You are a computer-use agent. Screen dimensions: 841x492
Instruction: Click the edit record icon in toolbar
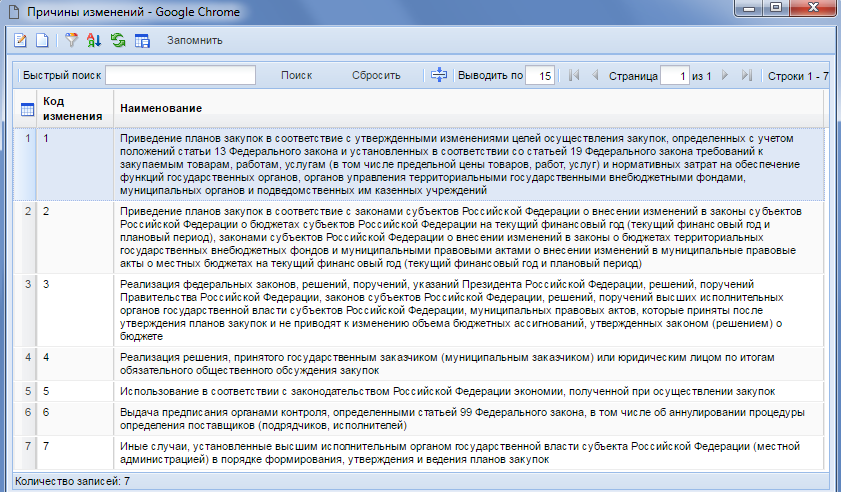pyautogui.click(x=18, y=41)
